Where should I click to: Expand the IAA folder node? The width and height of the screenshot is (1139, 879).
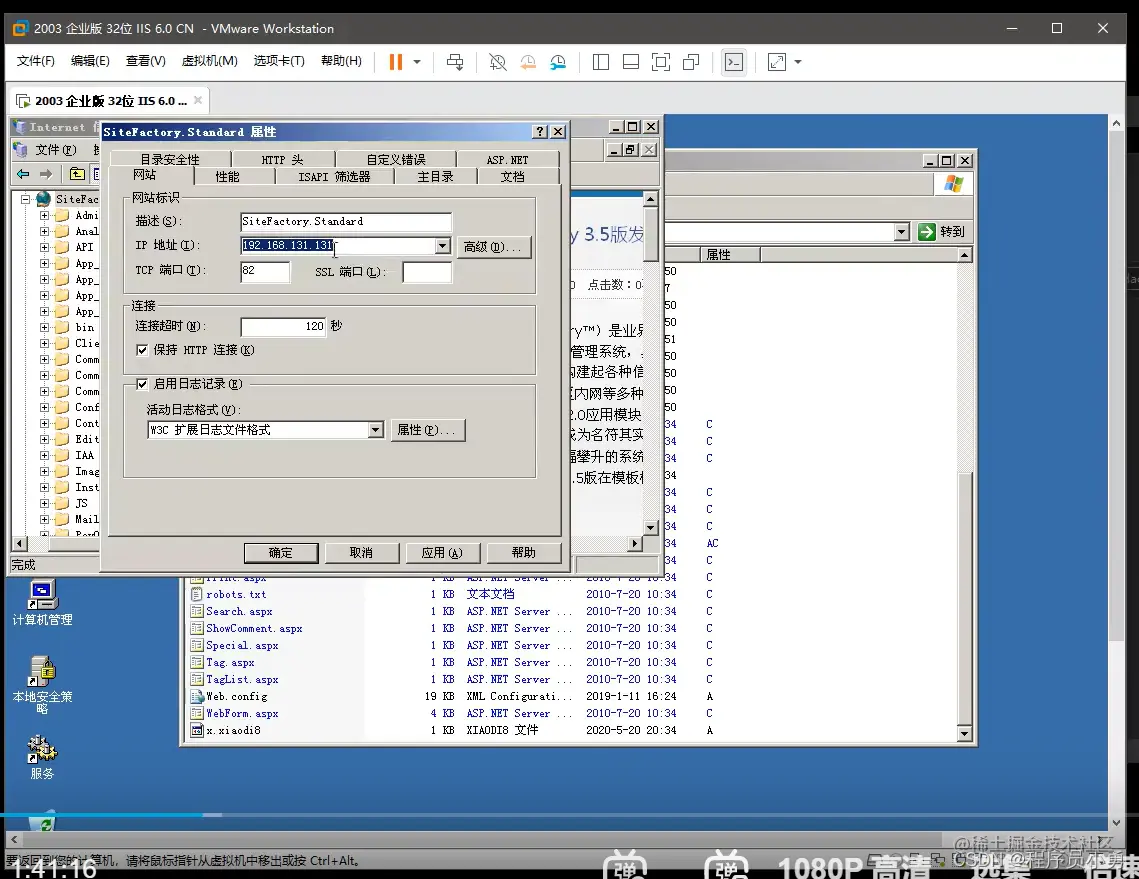[44, 455]
